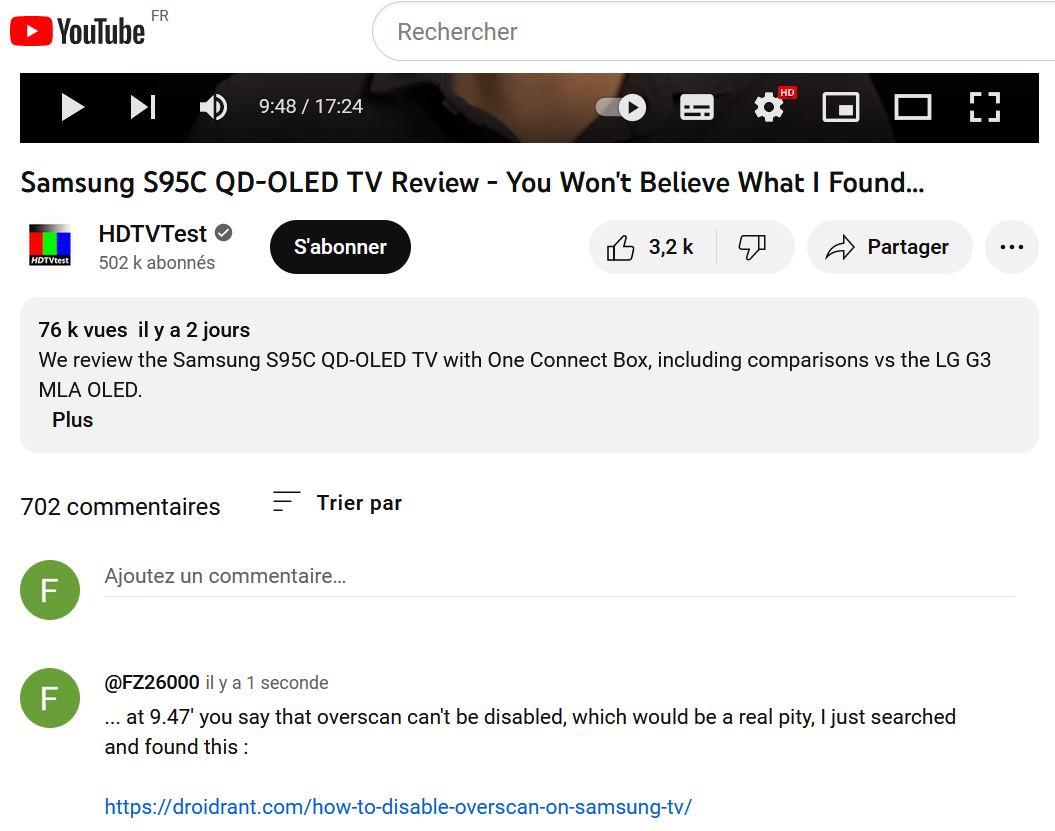This screenshot has width=1055, height=831.
Task: Focus the Rechercher search field
Action: coord(713,32)
